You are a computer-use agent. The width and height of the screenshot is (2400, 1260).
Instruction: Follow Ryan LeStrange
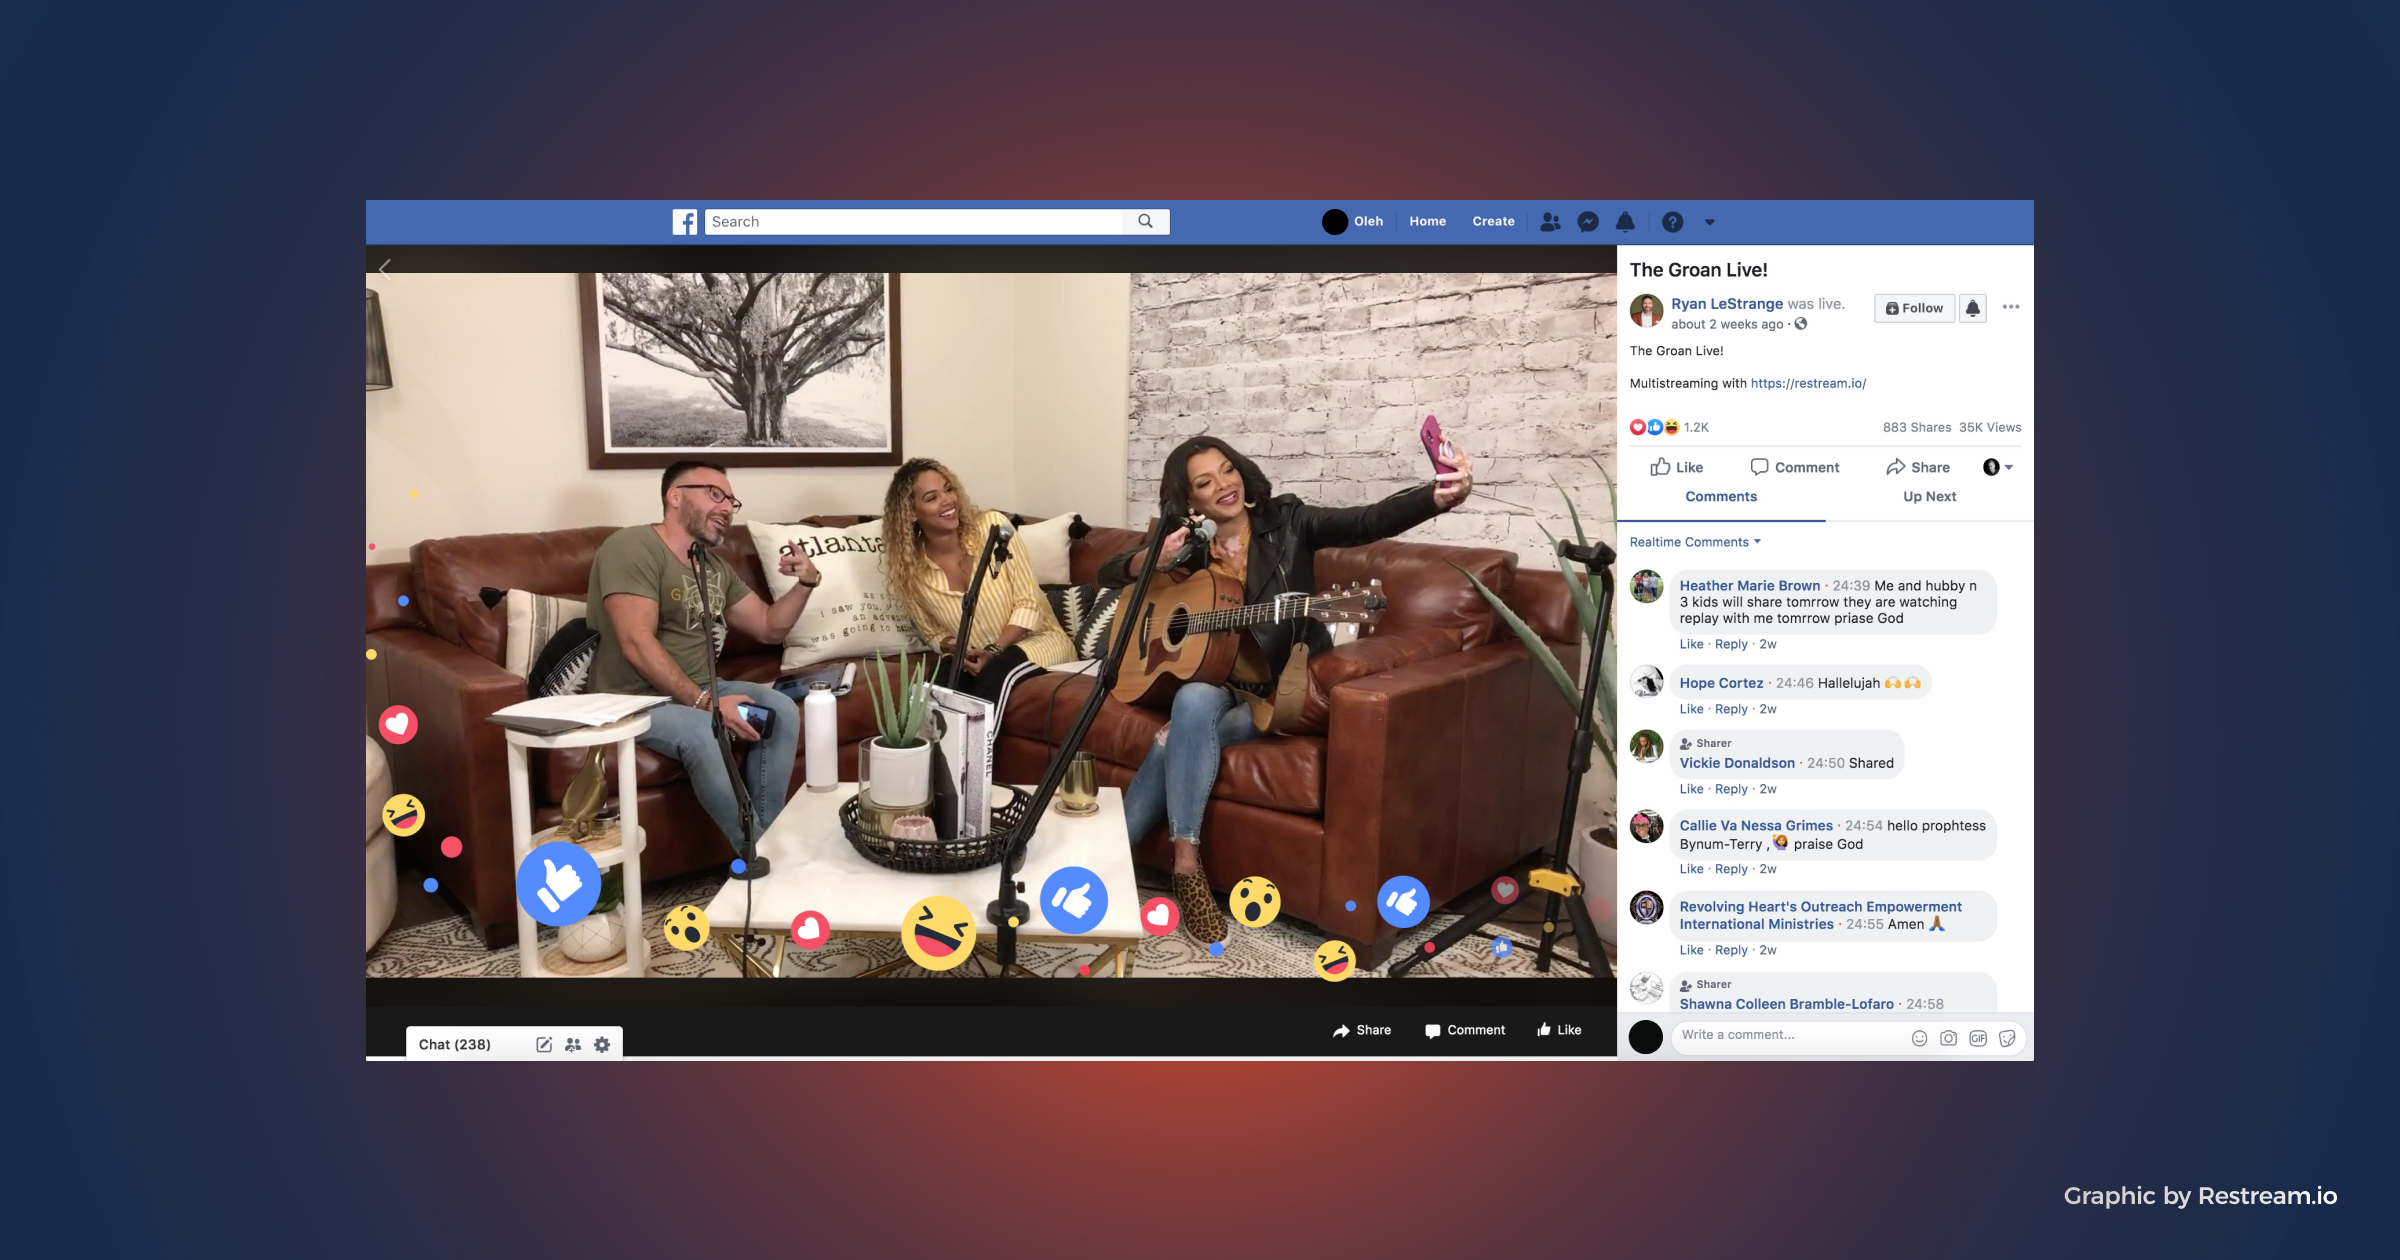tap(1914, 308)
